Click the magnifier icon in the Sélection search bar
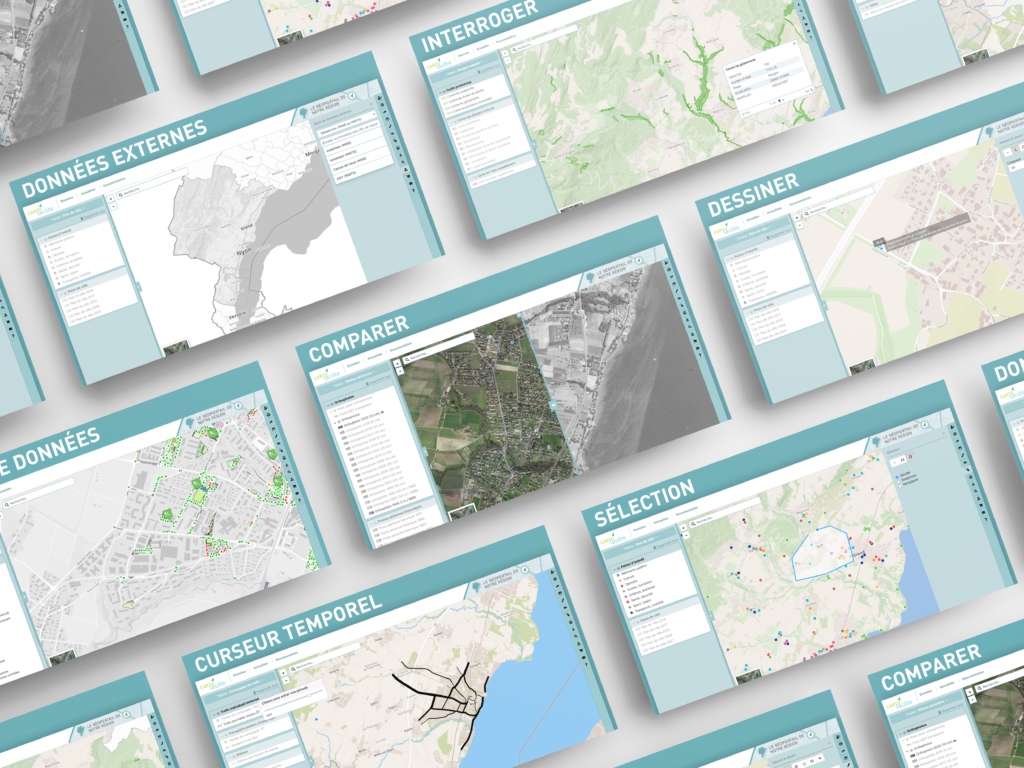This screenshot has width=1024, height=768. pos(693,523)
